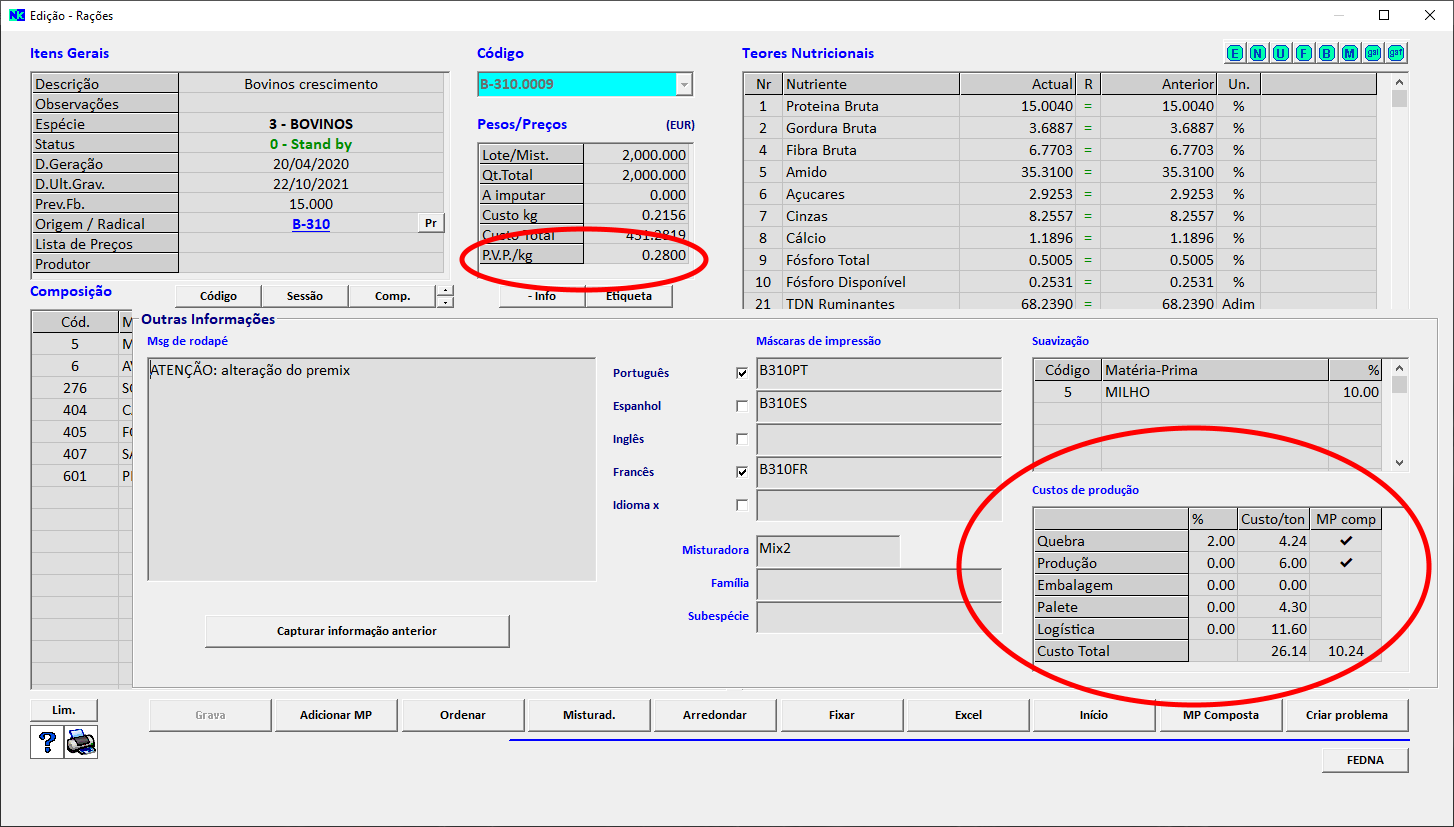The height and width of the screenshot is (827, 1454).
Task: Print using the printer icon
Action: [81, 742]
